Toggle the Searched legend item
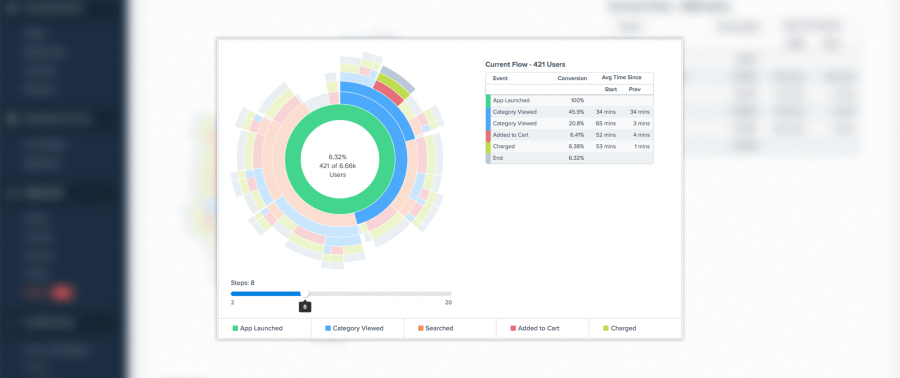 (436, 329)
